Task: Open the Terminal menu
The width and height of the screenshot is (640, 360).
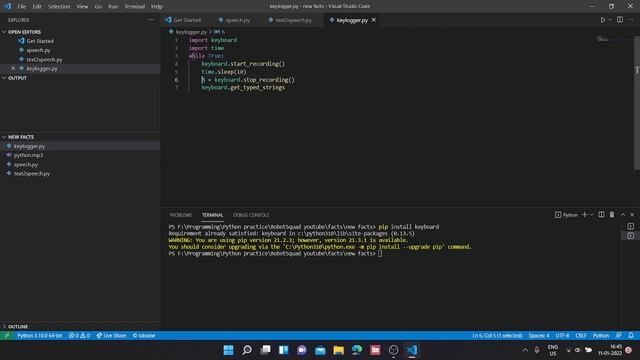Action: (135, 7)
